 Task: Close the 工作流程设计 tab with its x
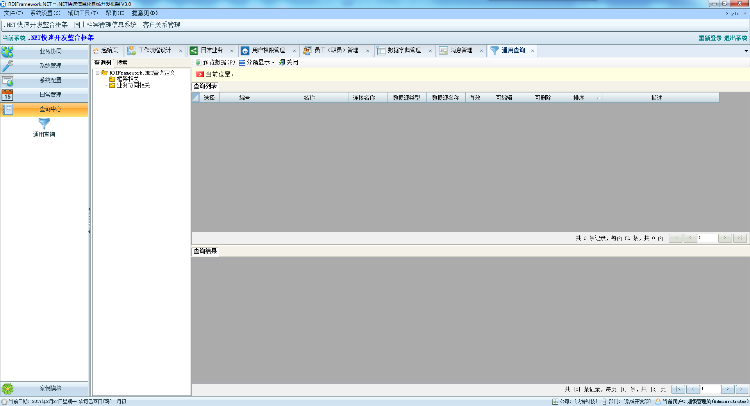pyautogui.click(x=180, y=51)
